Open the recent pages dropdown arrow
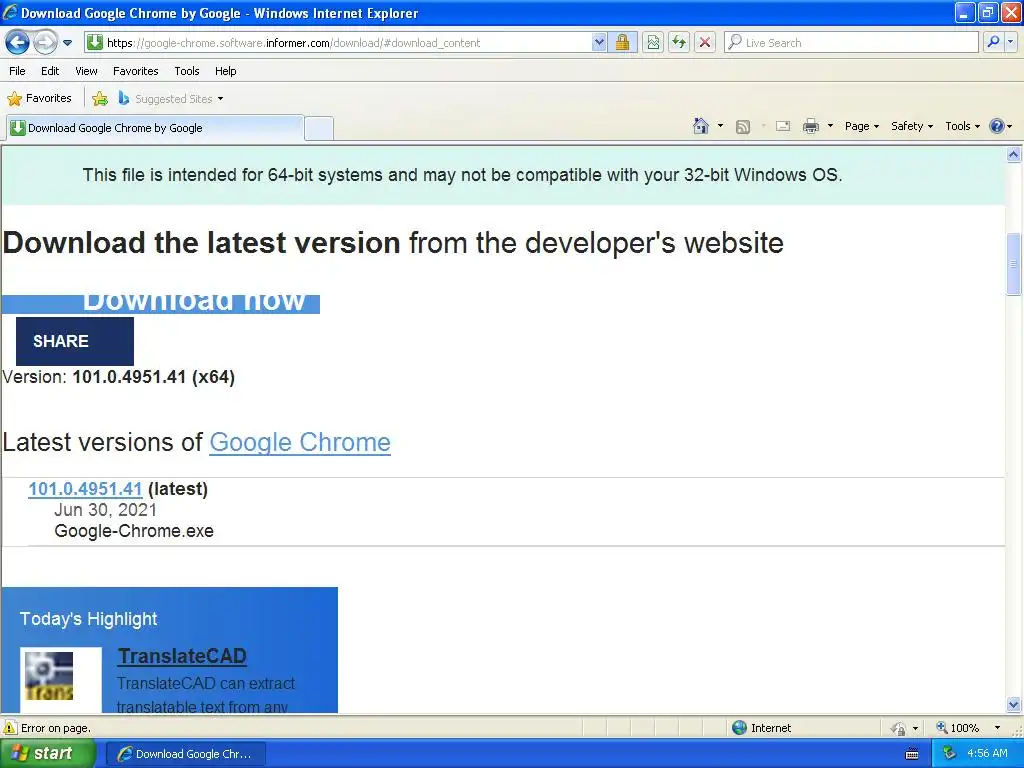This screenshot has width=1024, height=768. click(x=67, y=43)
